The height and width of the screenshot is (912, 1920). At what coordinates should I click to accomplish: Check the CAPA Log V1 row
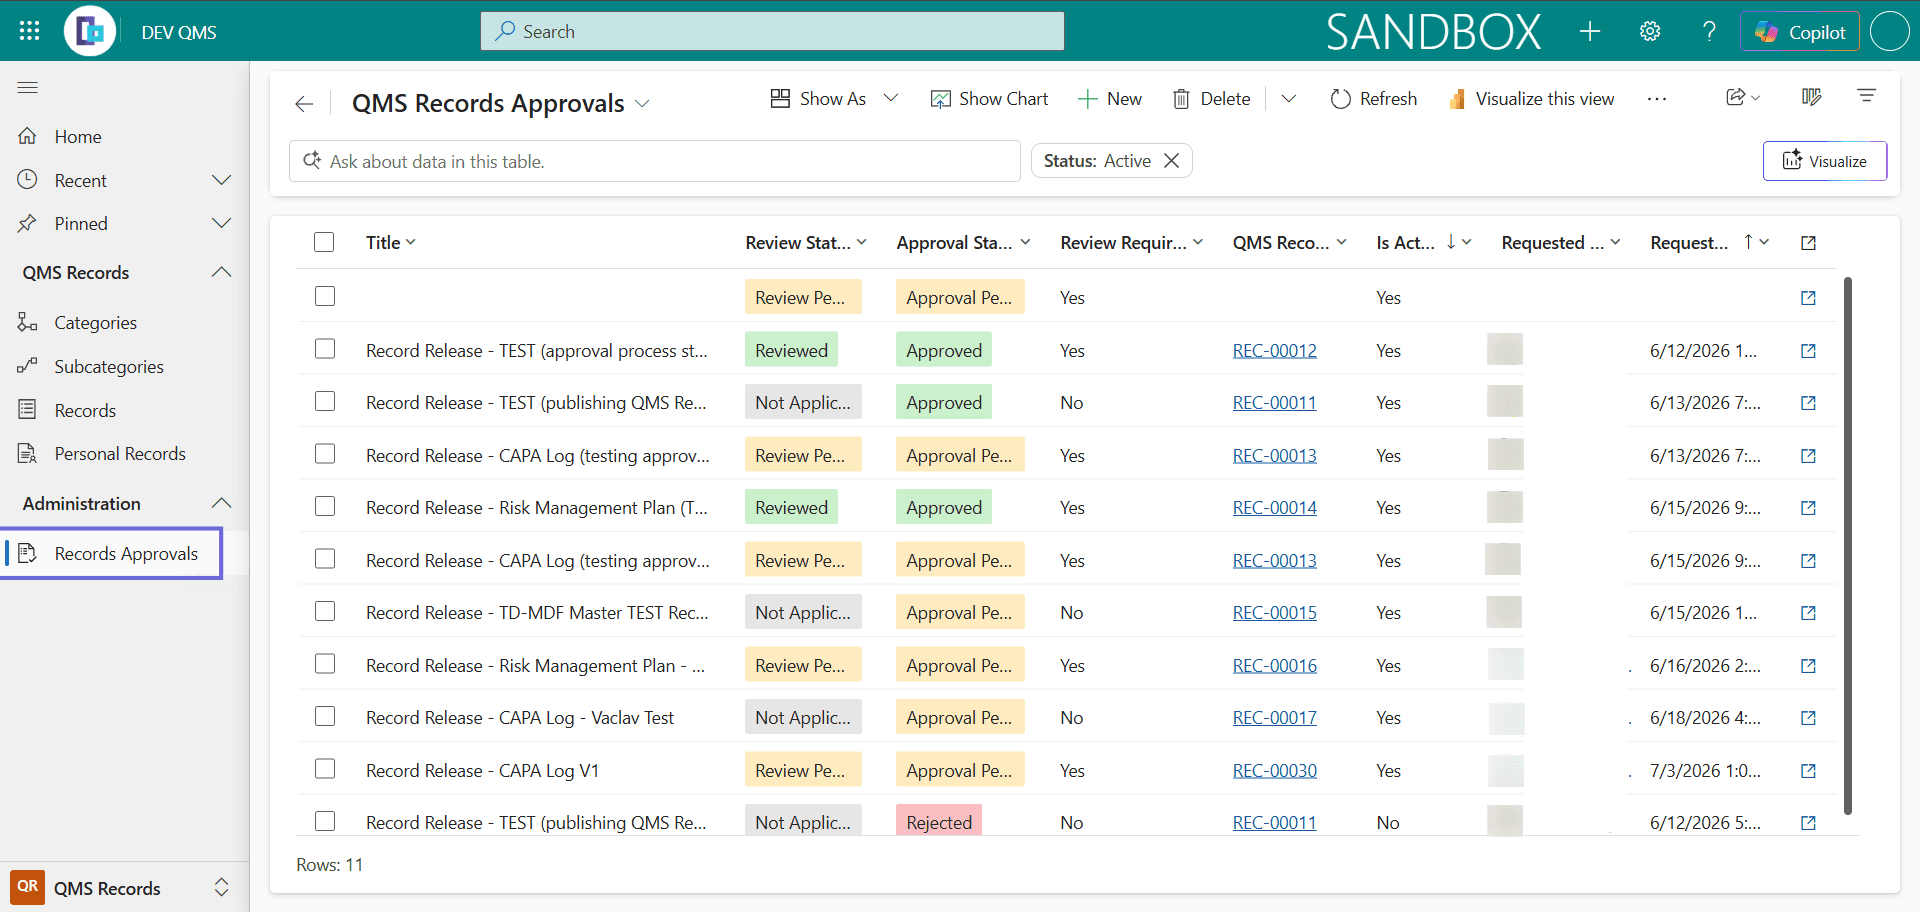[325, 769]
